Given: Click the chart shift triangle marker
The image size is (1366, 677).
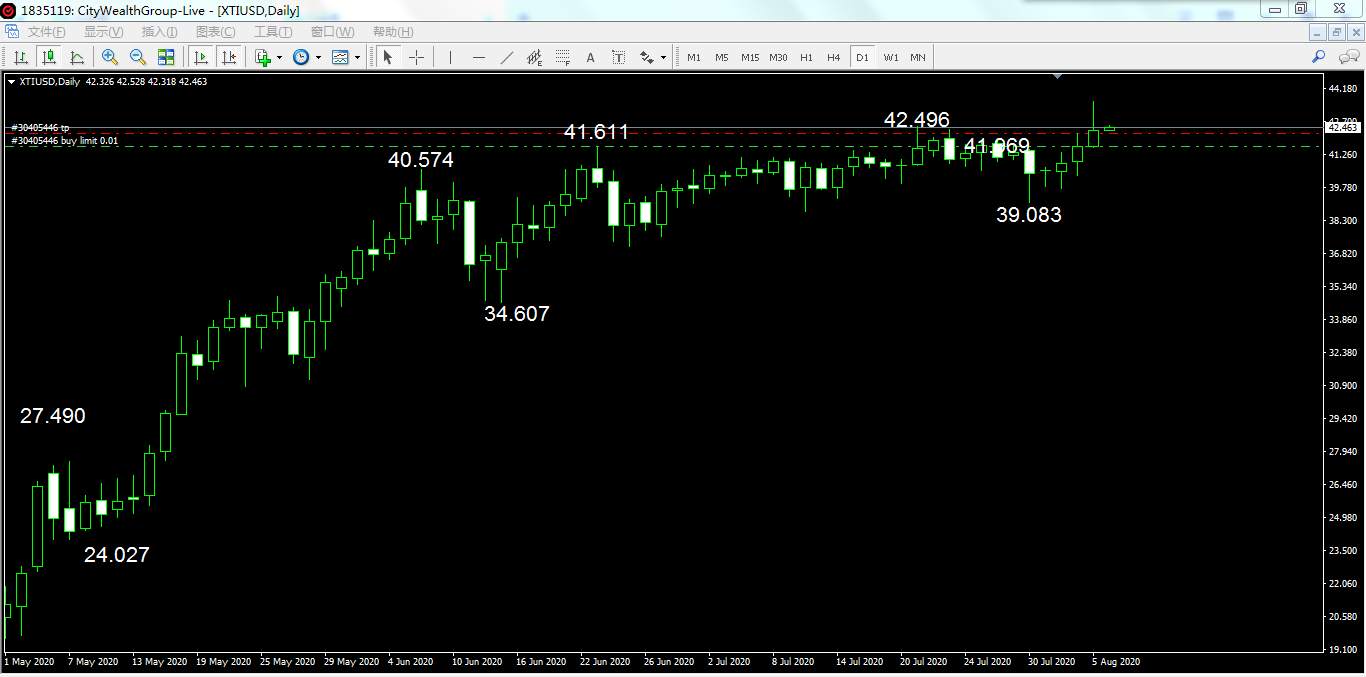Looking at the screenshot, I should coord(1058,75).
